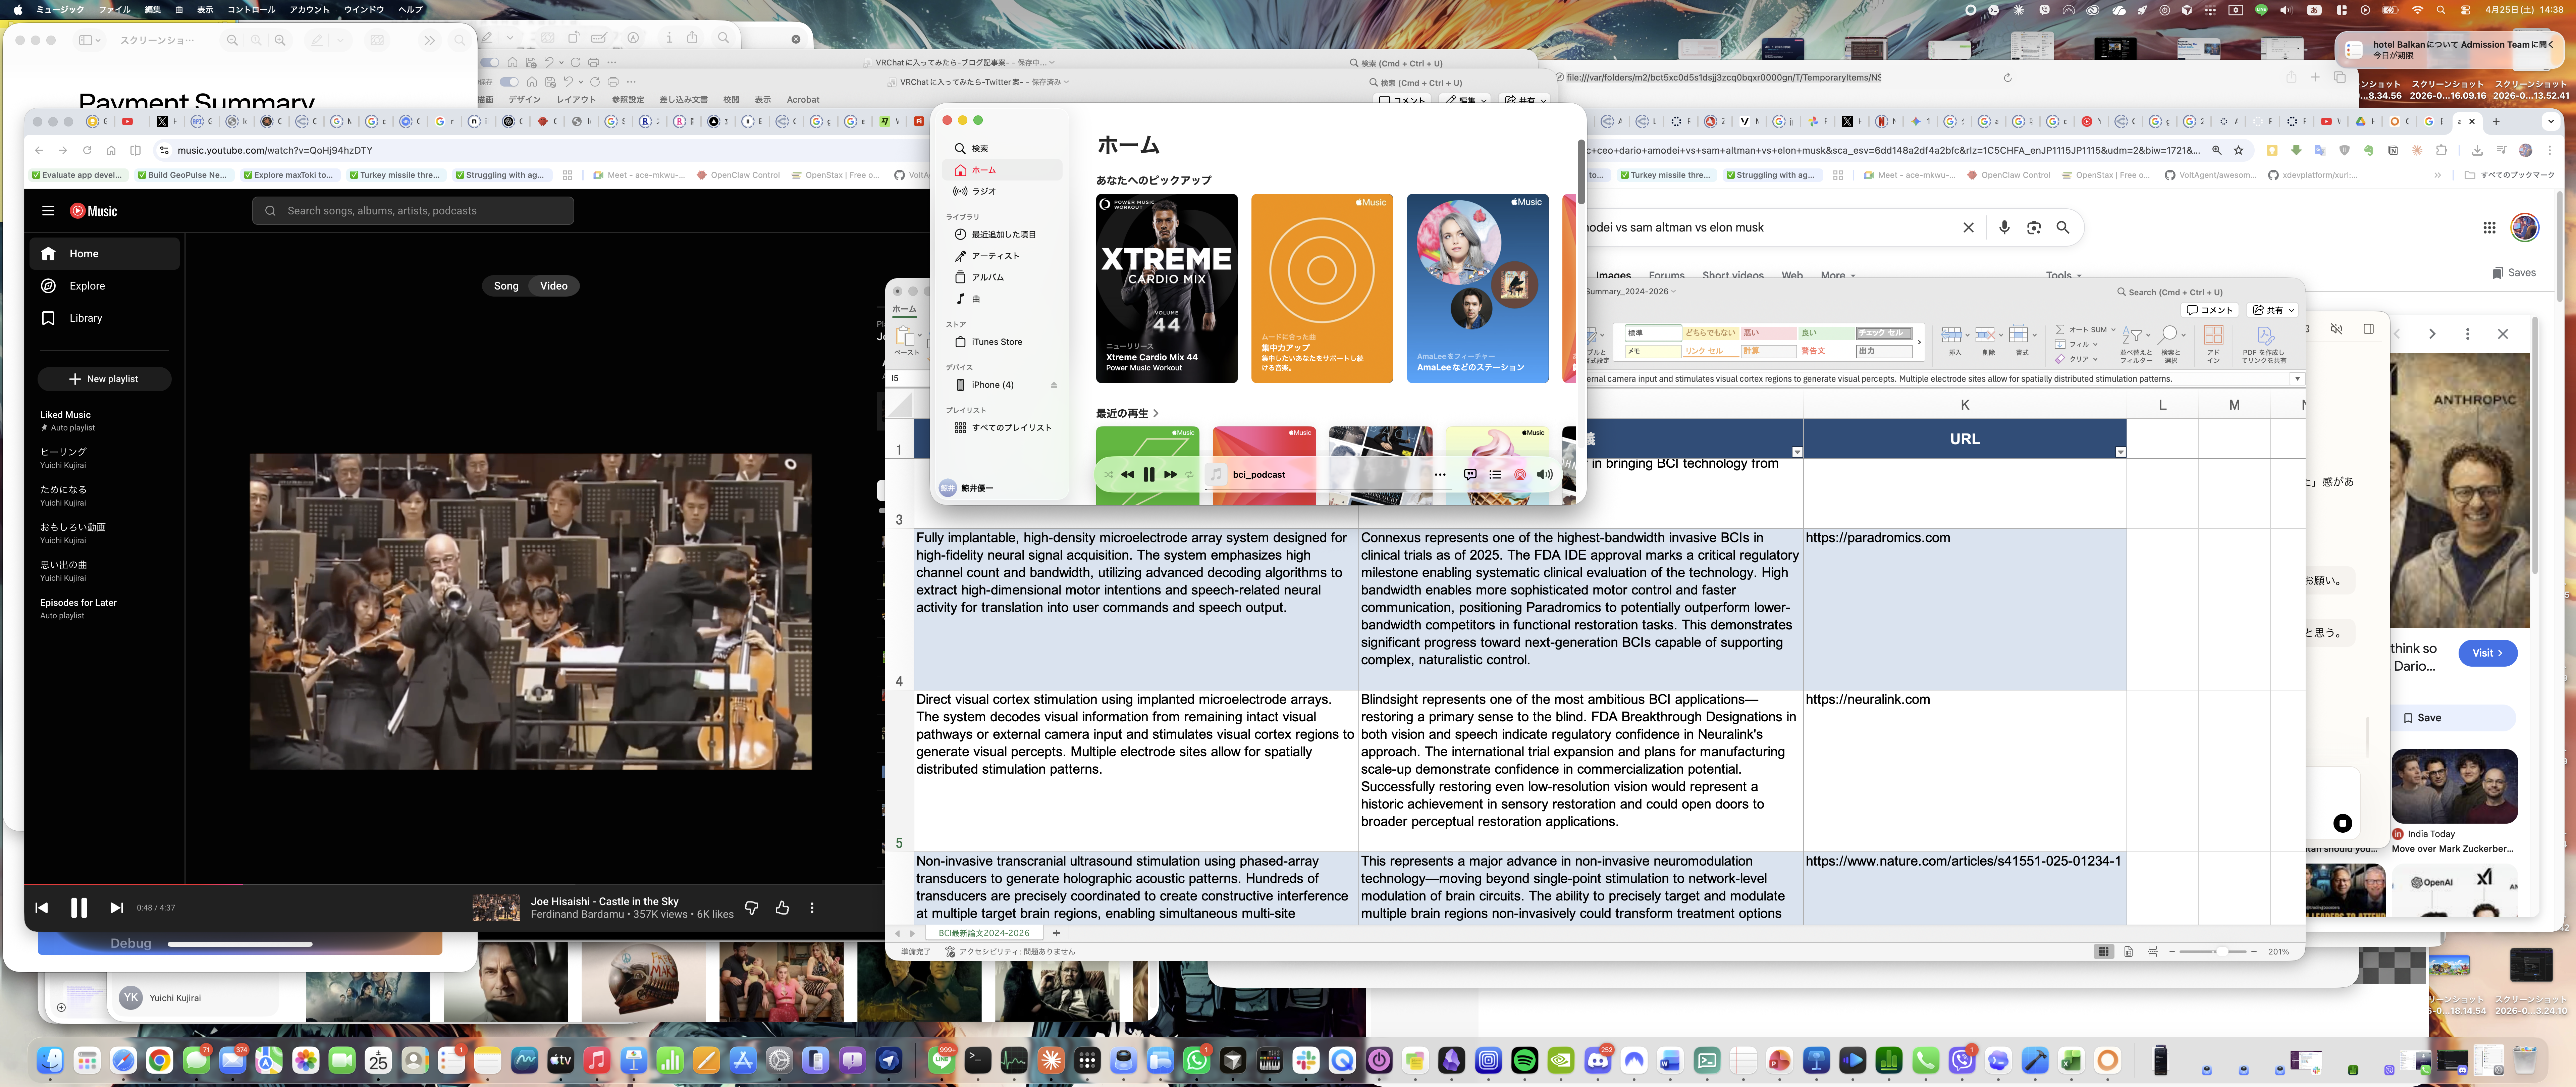The height and width of the screenshot is (1087, 2576).
Task: Open YouTube Music hamburger menu
Action: pos(48,211)
